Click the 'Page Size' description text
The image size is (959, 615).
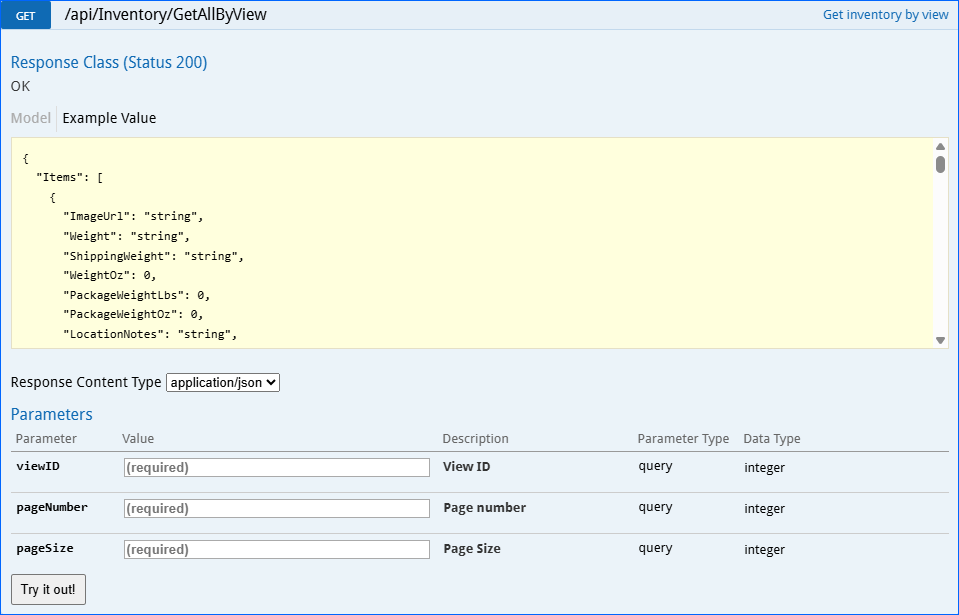coord(472,548)
